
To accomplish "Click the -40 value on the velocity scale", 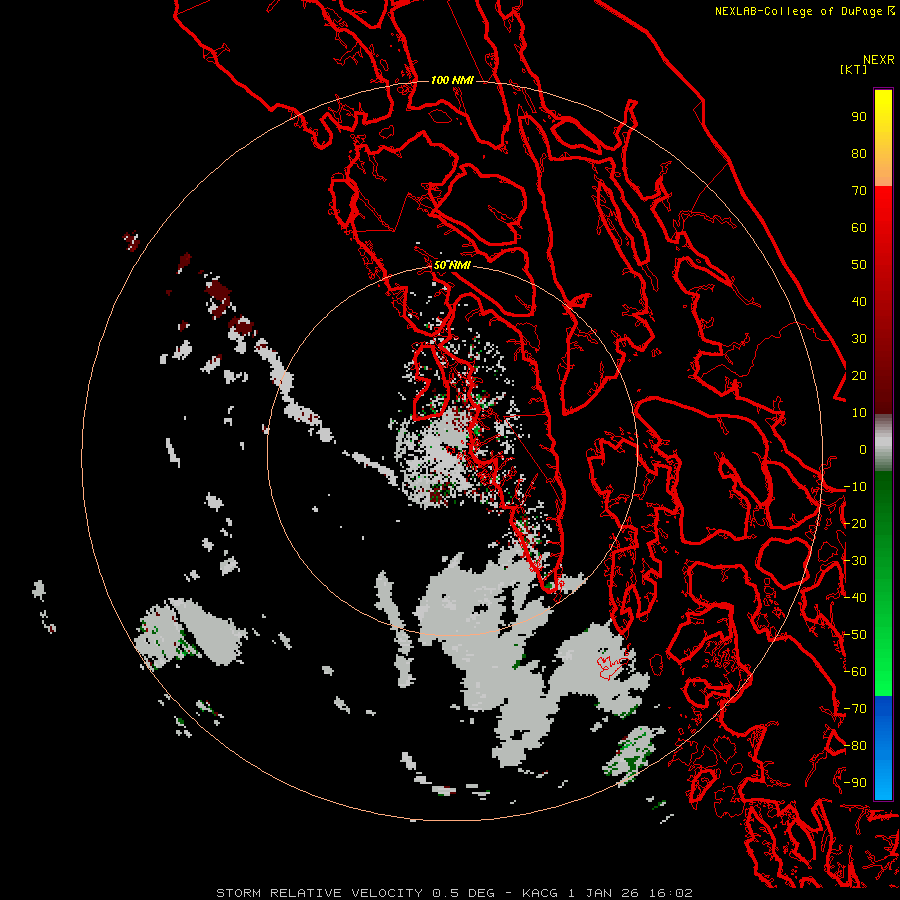I will click(x=855, y=598).
